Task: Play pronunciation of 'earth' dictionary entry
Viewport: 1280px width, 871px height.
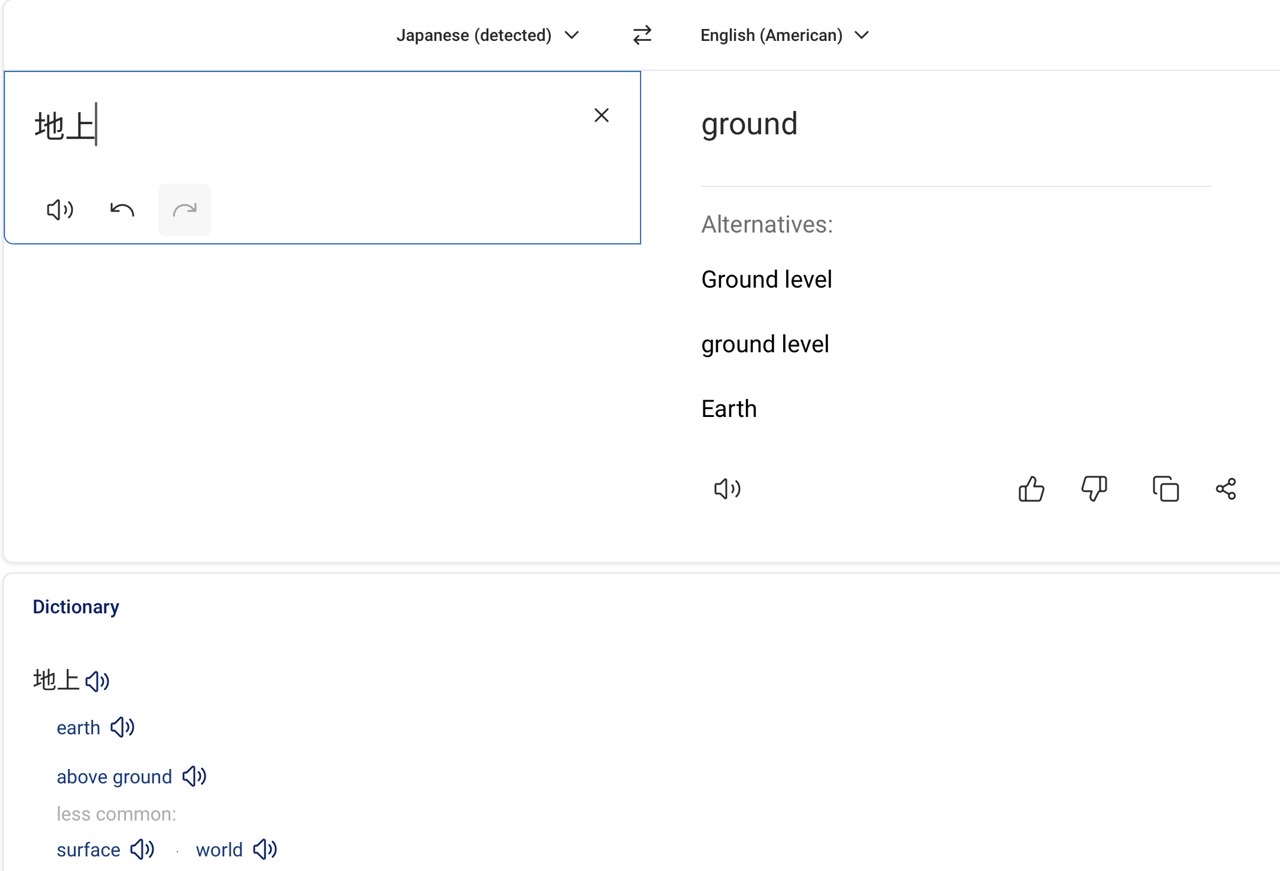Action: pyautogui.click(x=122, y=727)
